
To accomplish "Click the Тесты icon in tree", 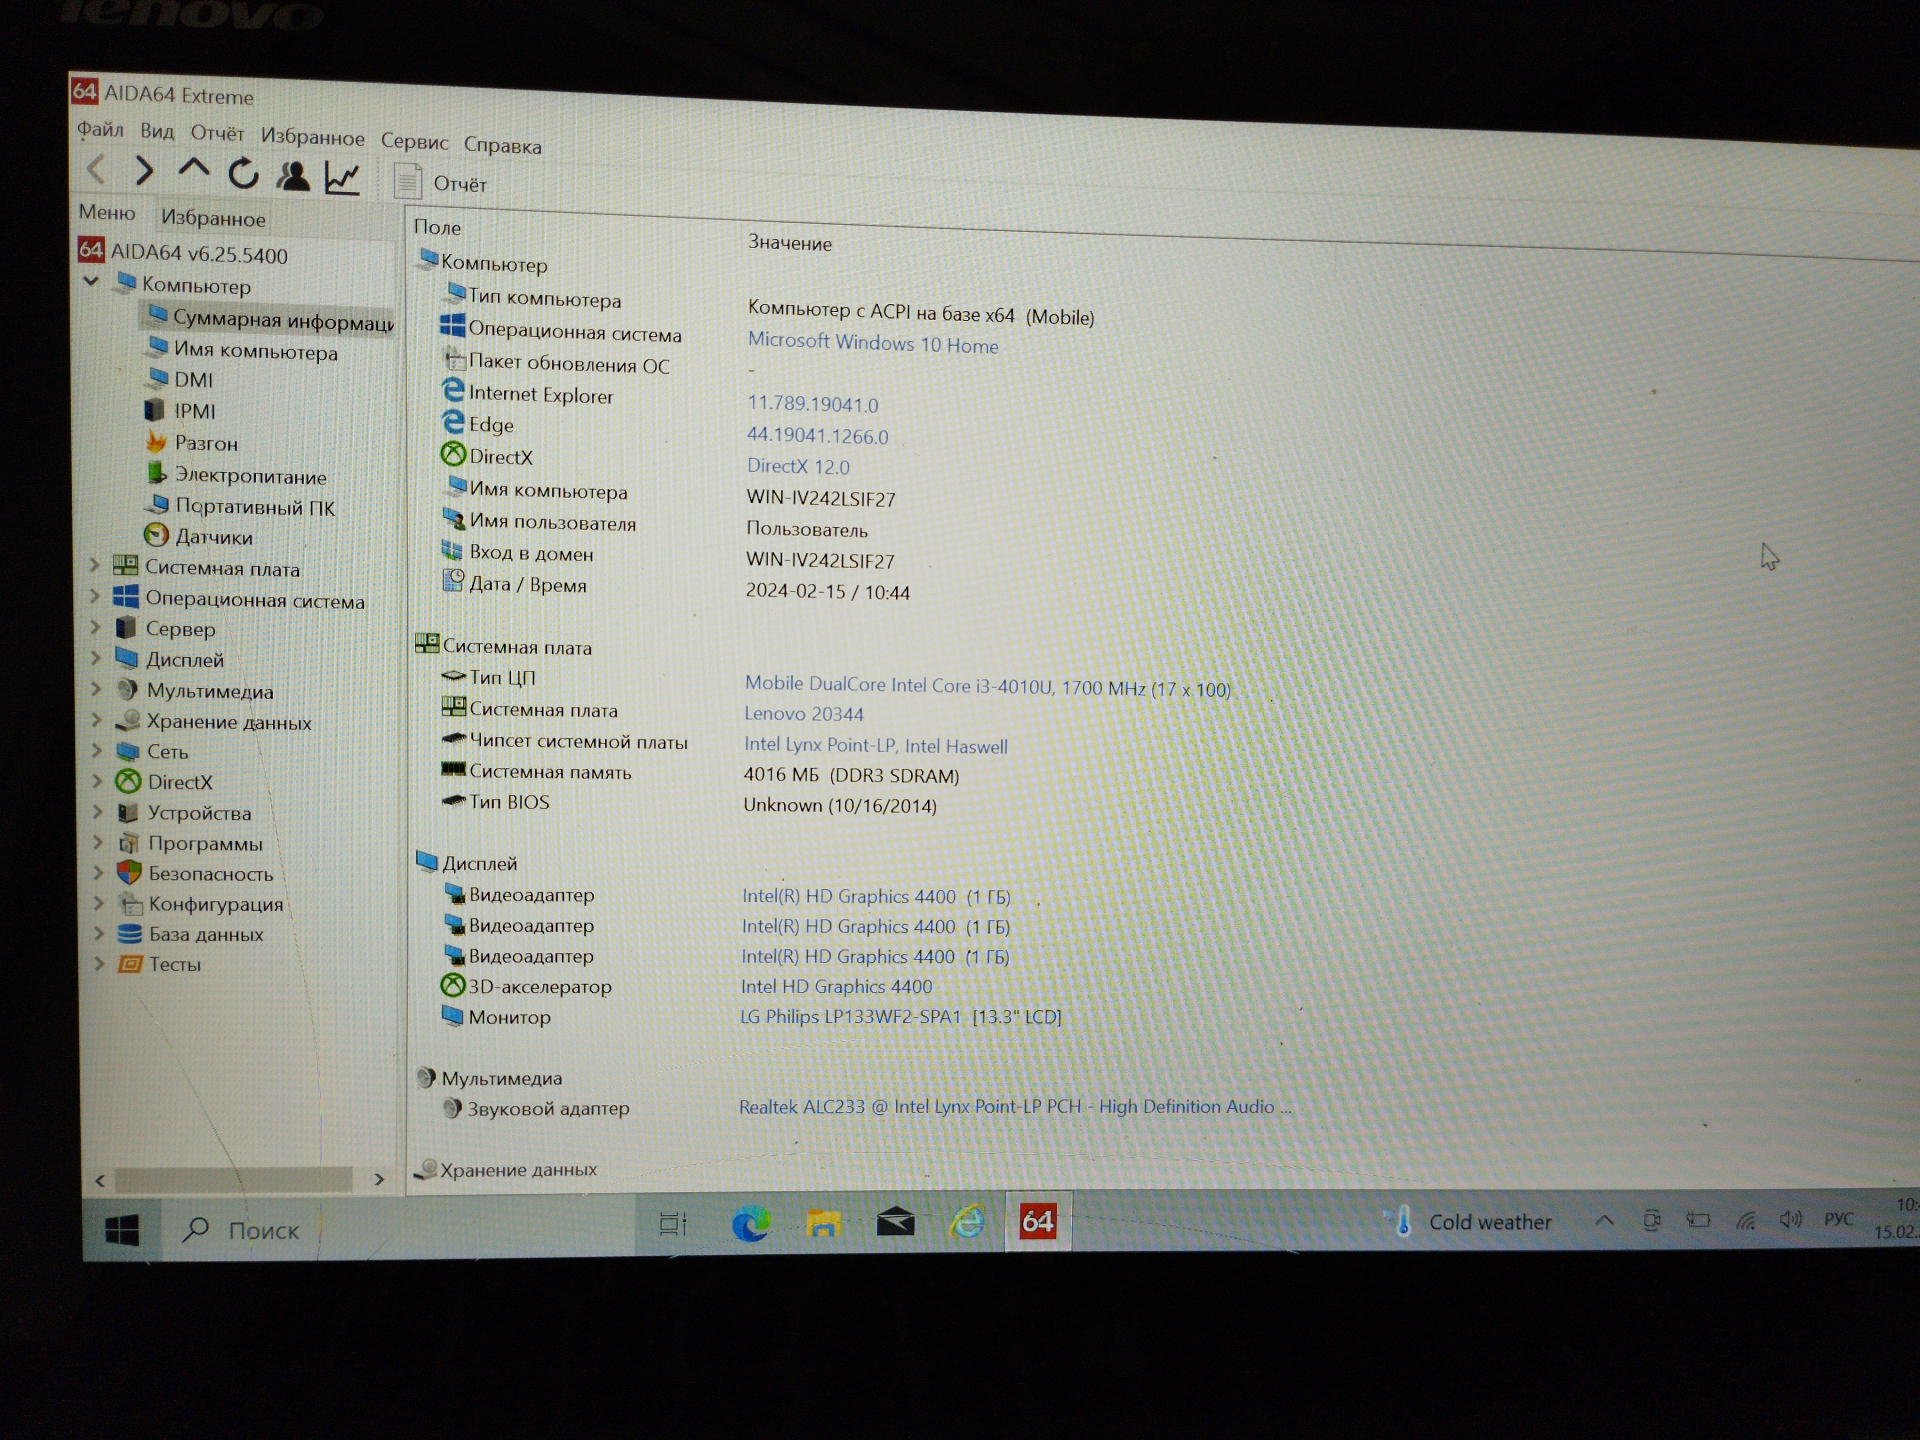I will coord(130,964).
